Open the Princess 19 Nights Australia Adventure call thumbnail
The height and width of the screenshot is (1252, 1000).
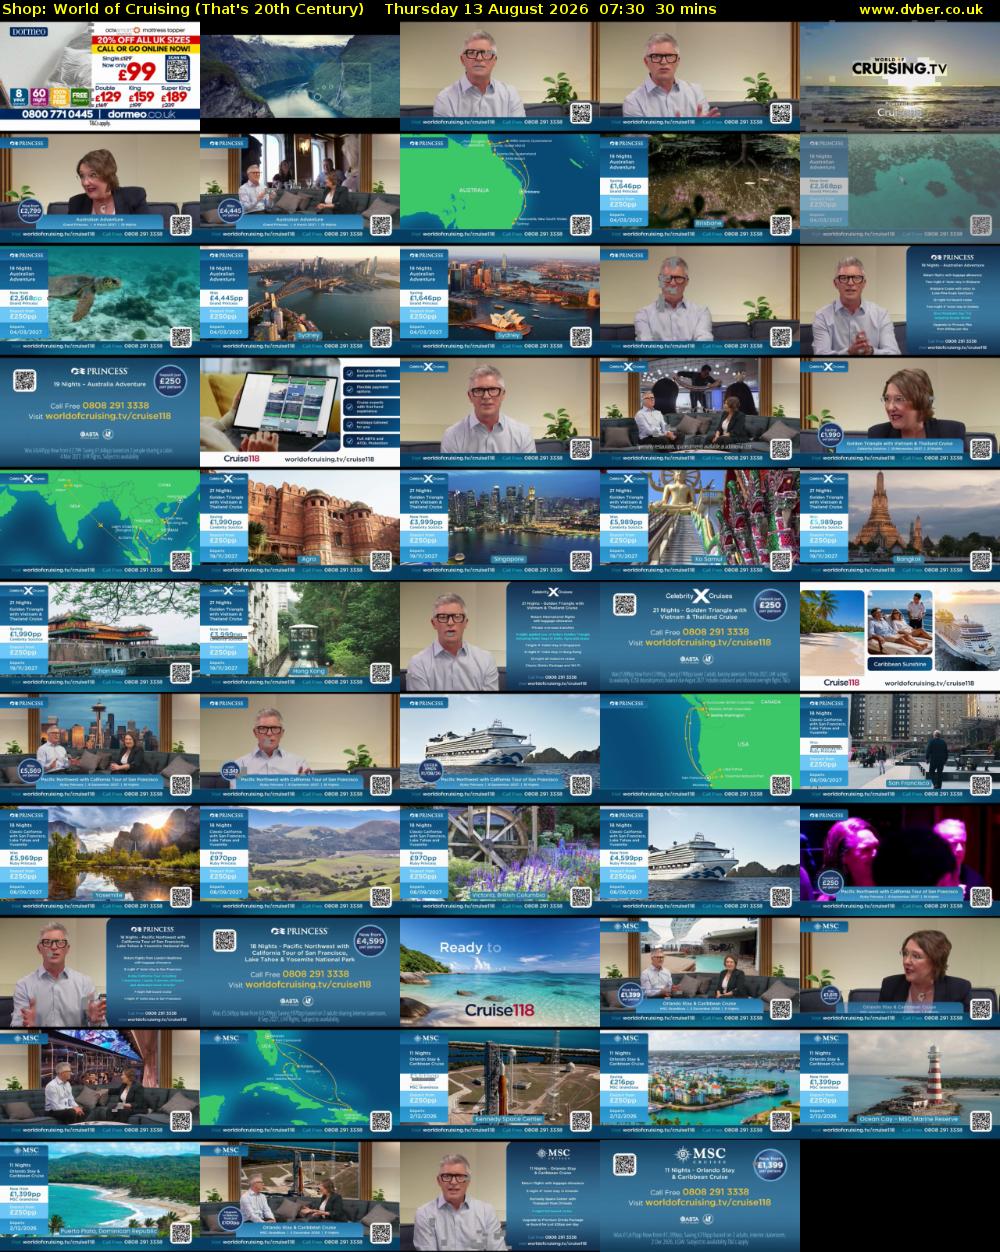pyautogui.click(x=100, y=412)
